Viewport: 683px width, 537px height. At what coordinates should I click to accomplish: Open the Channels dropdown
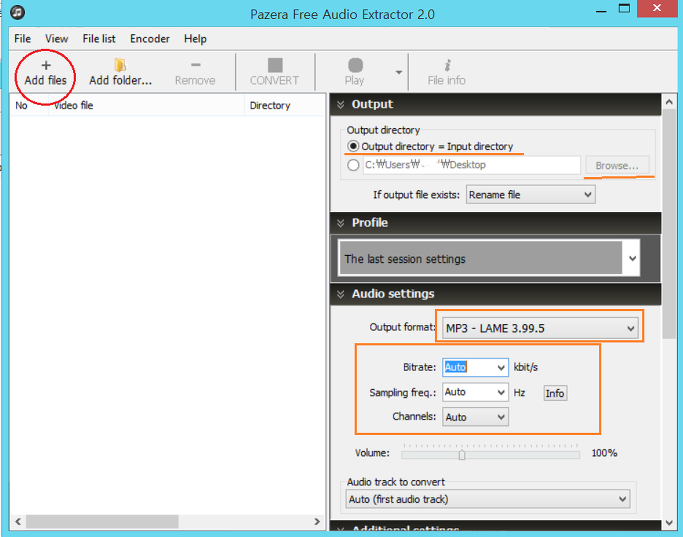pos(475,417)
